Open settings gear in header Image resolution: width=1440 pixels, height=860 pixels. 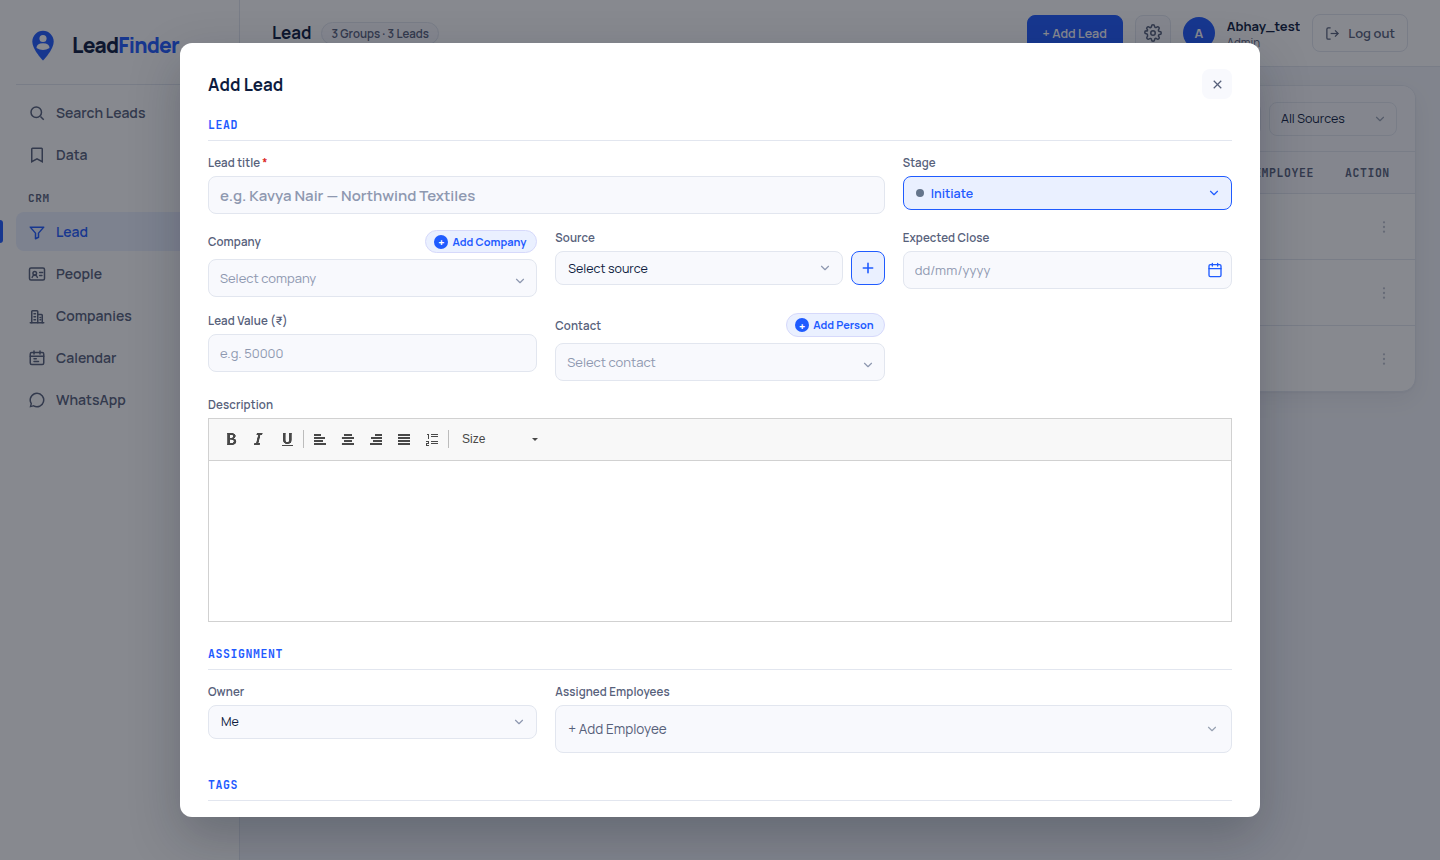pos(1153,33)
